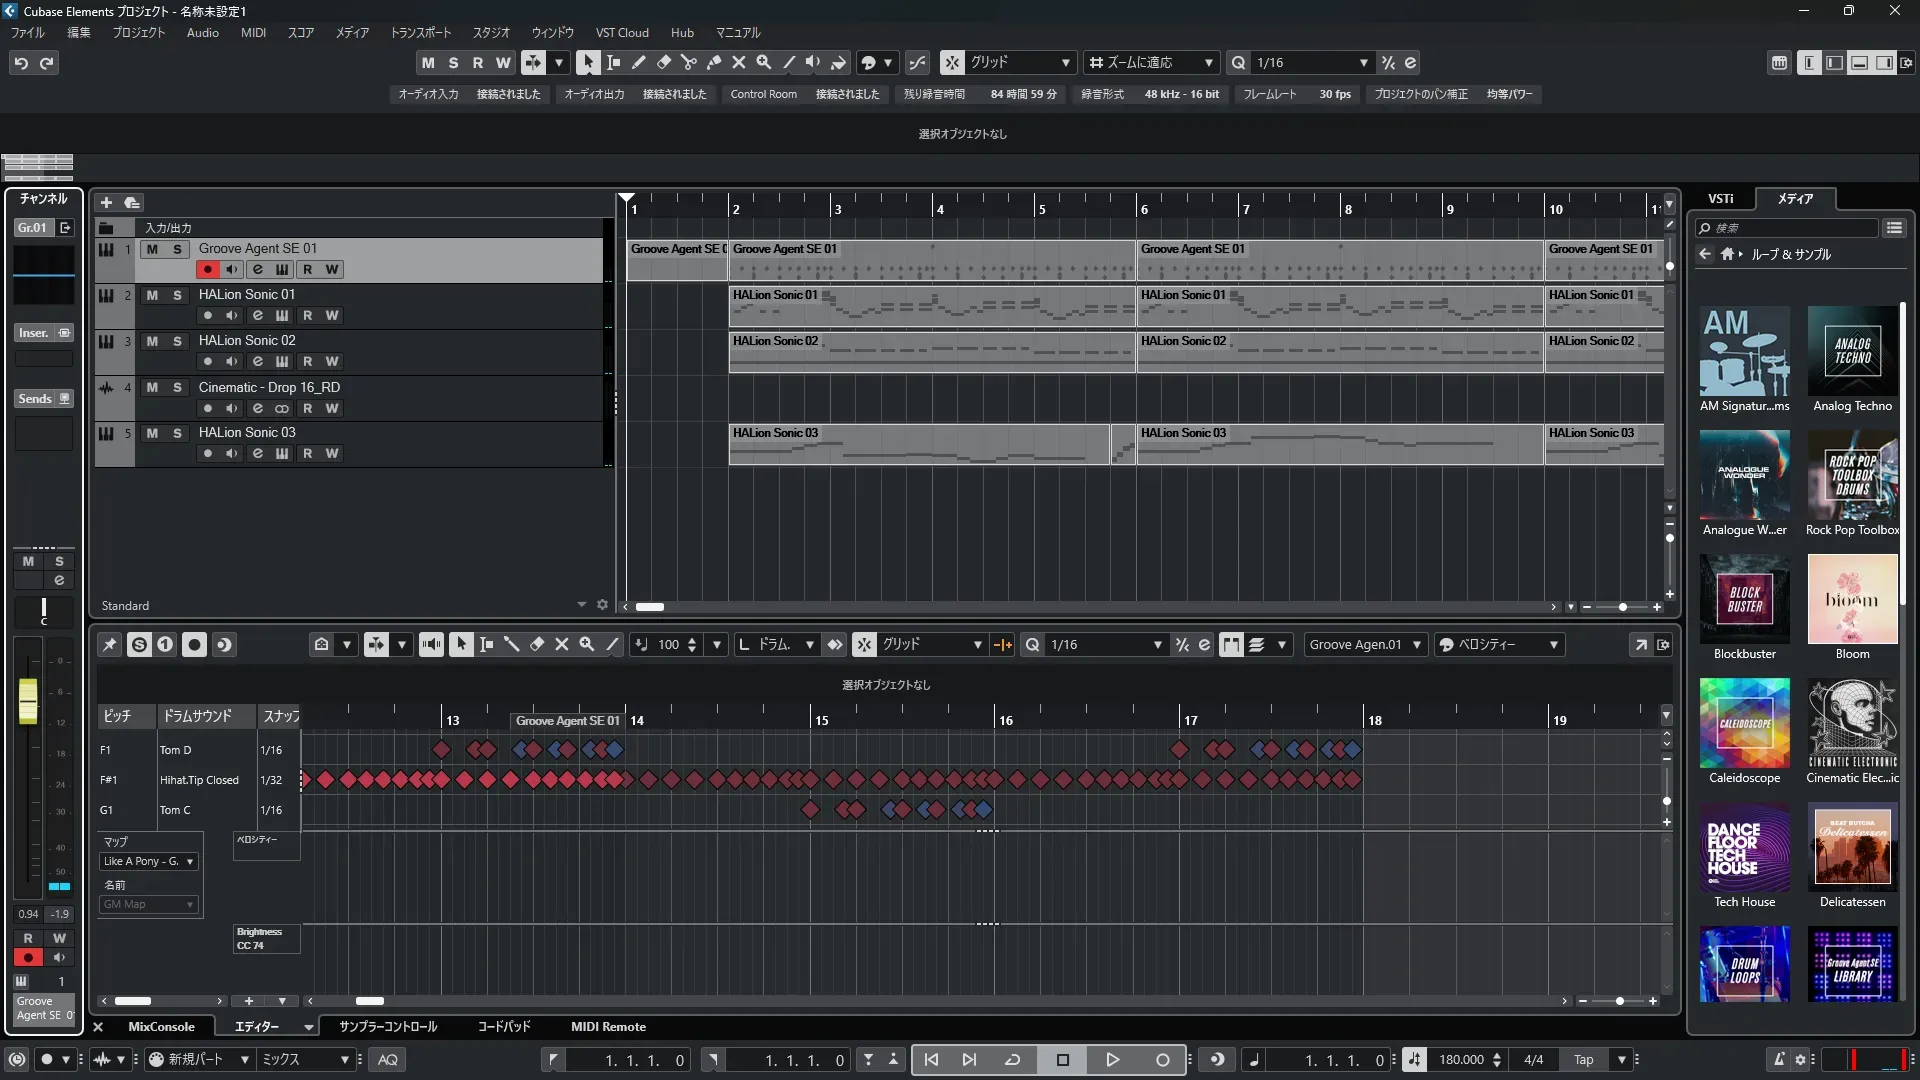Select the Eraser tool in main toolbar
Screen dimensions: 1920x1080
(x=663, y=62)
